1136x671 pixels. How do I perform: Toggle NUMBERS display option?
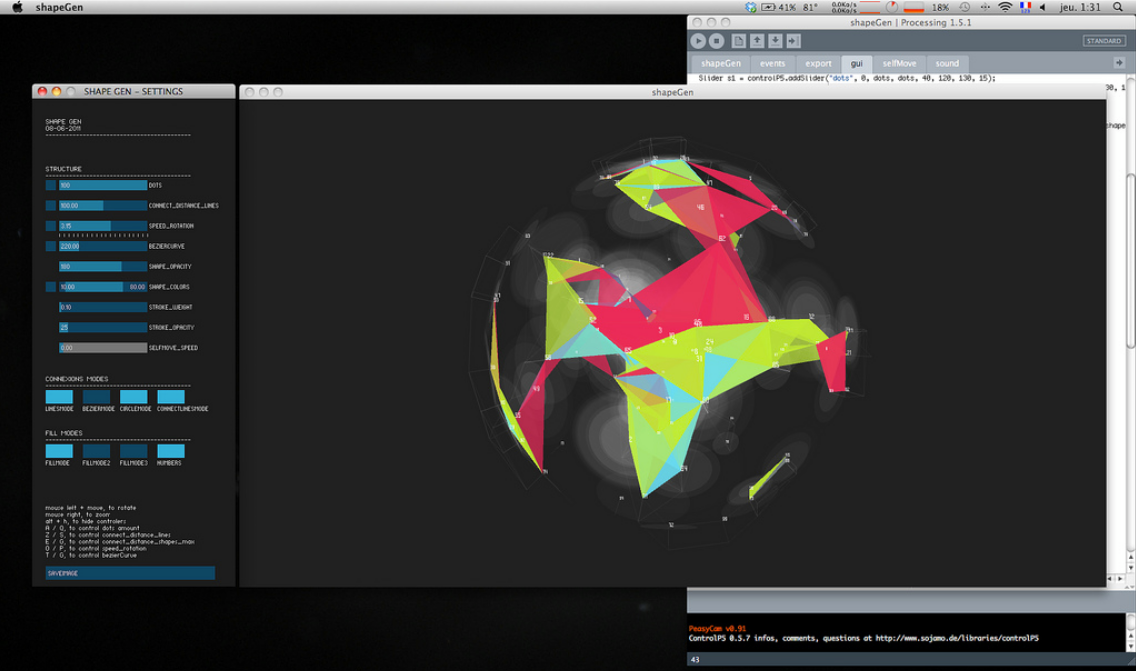click(171, 451)
